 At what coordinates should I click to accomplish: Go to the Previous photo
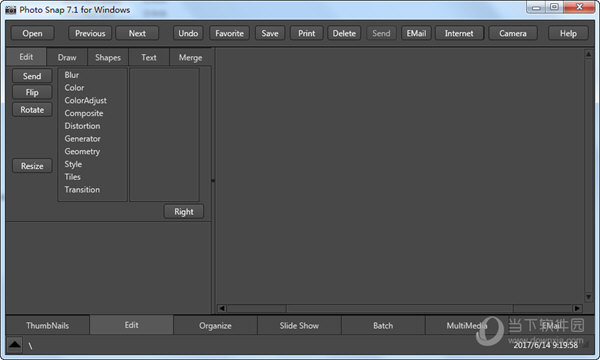tap(90, 34)
